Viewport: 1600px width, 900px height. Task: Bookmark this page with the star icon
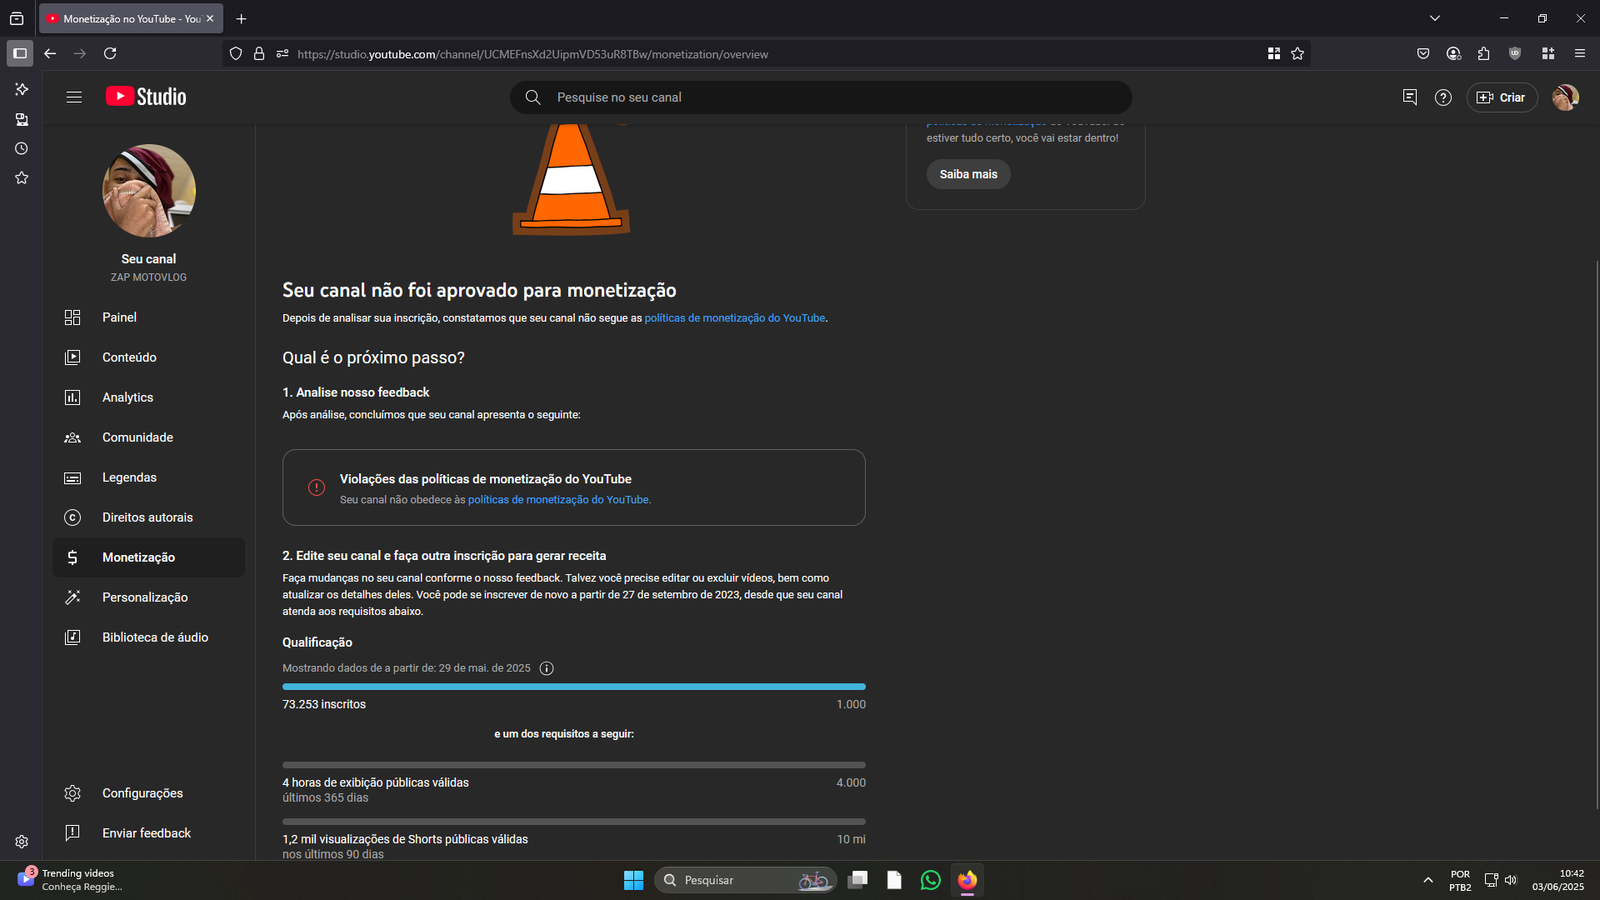click(1297, 54)
